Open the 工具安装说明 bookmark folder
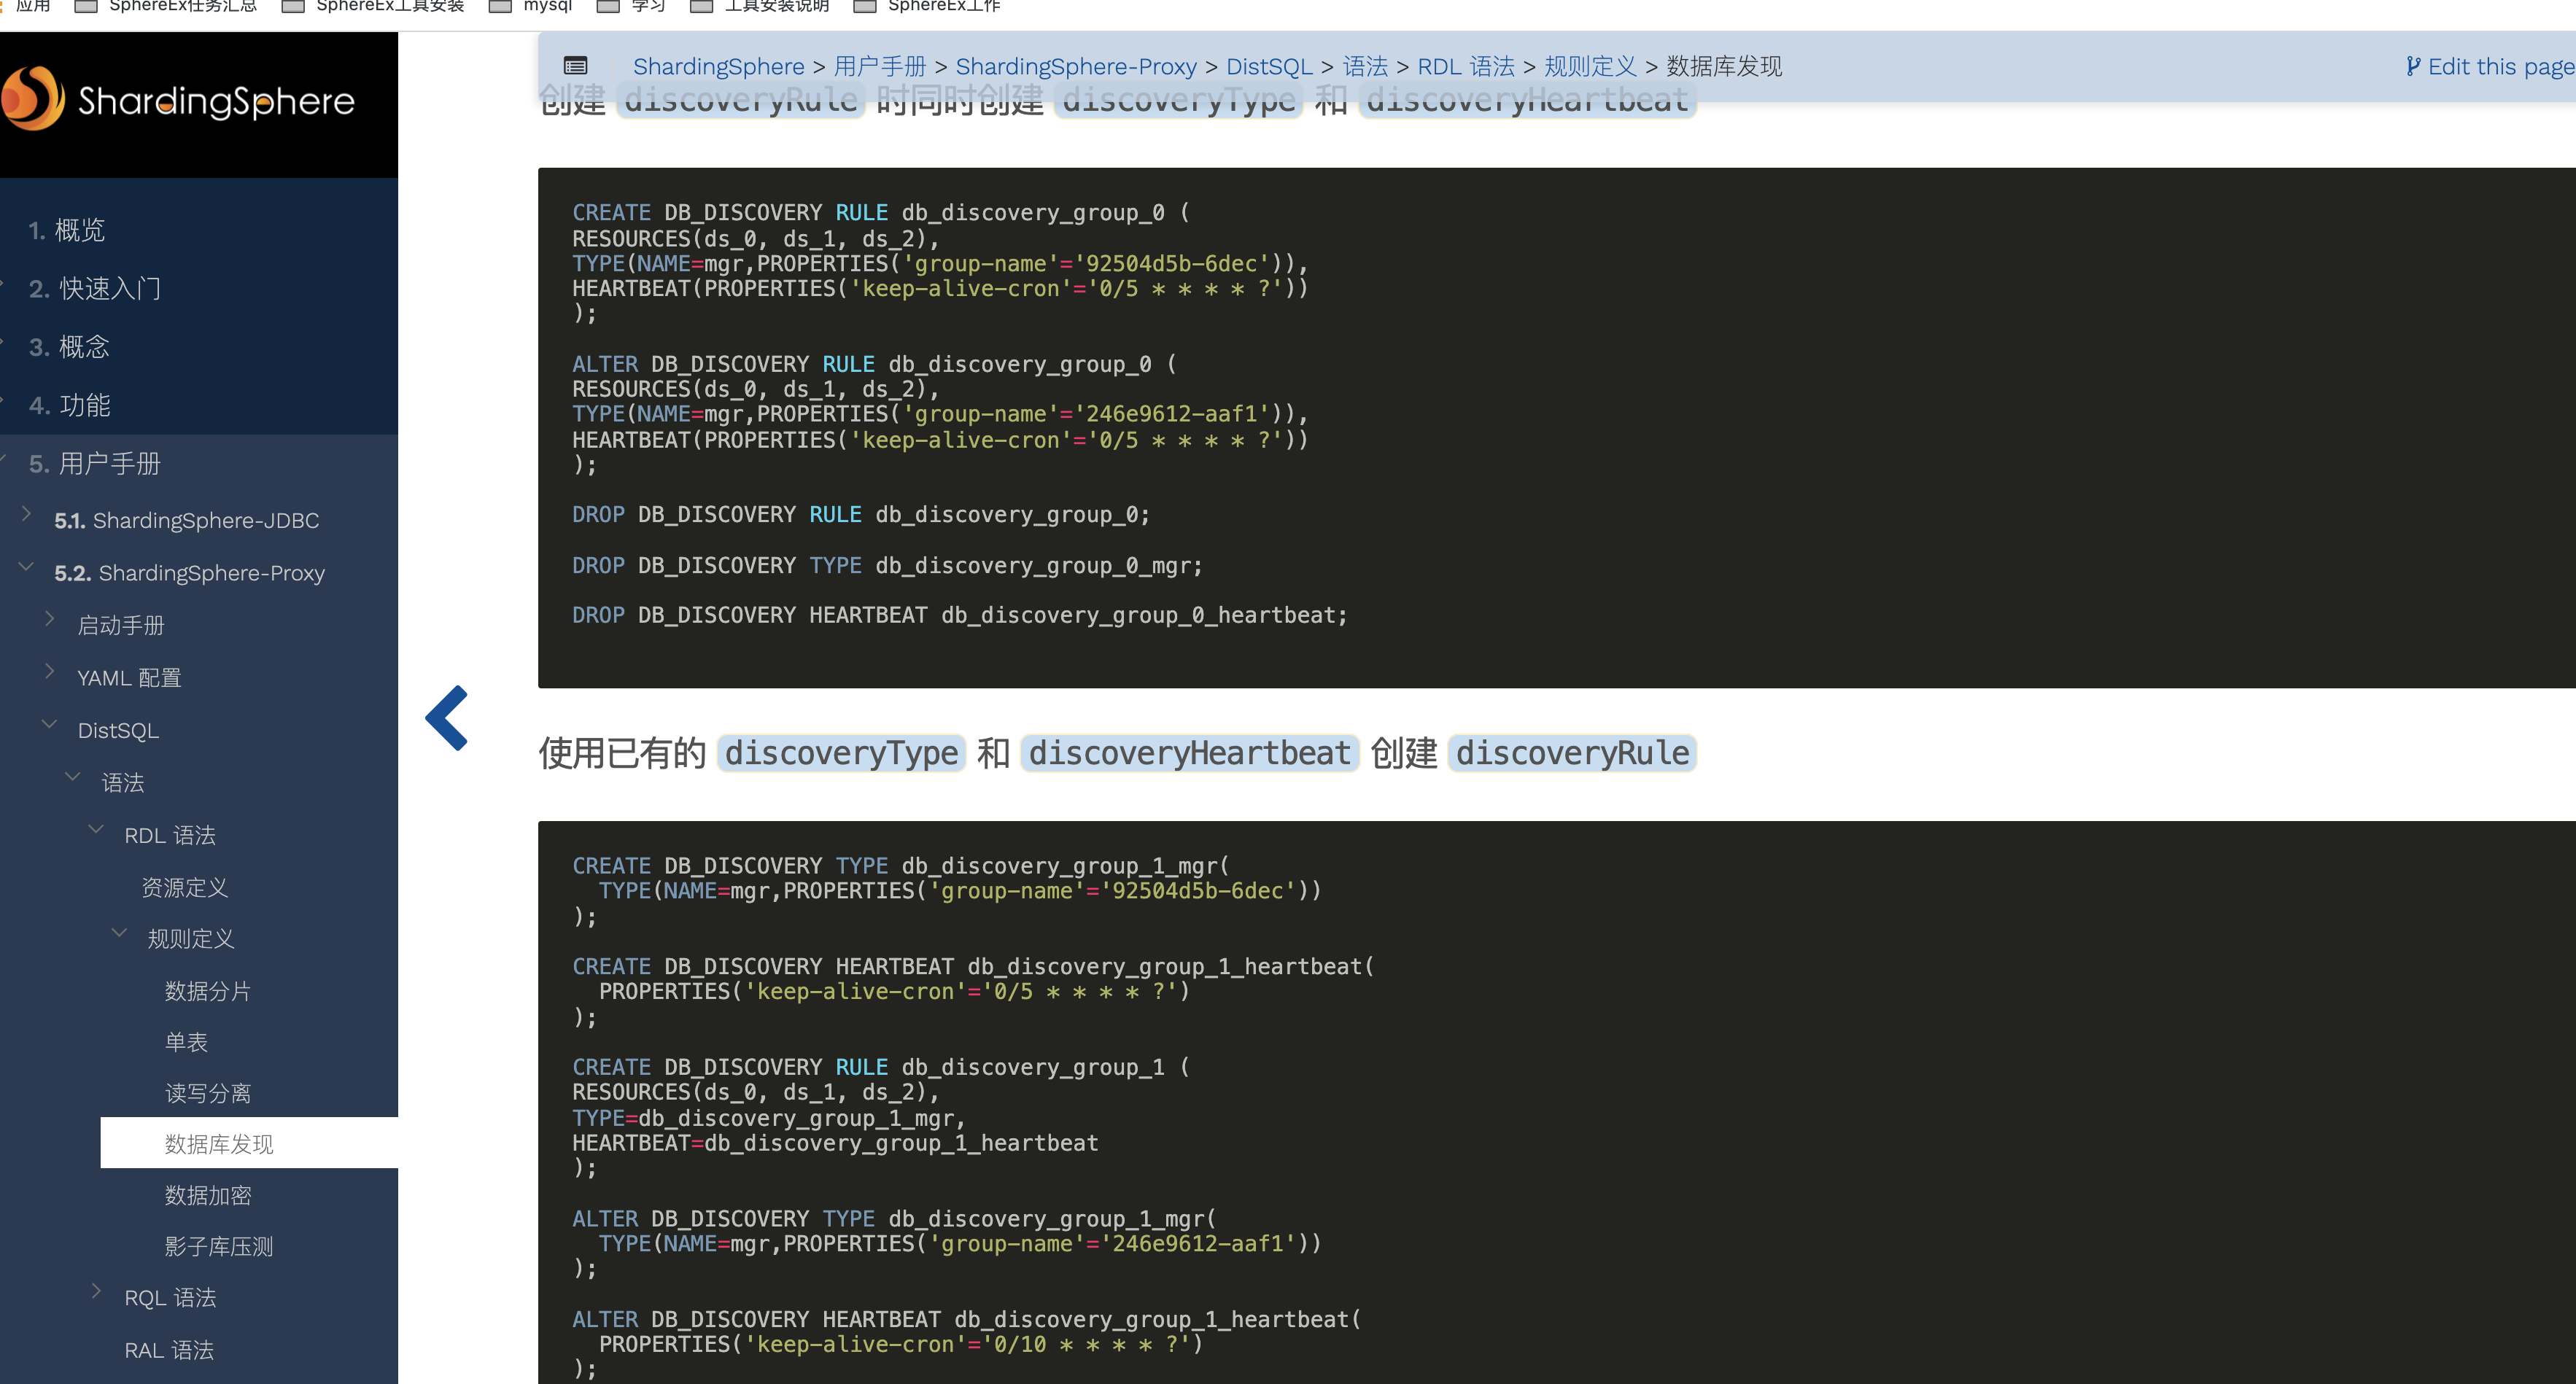The width and height of the screenshot is (2576, 1384). pyautogui.click(x=760, y=6)
